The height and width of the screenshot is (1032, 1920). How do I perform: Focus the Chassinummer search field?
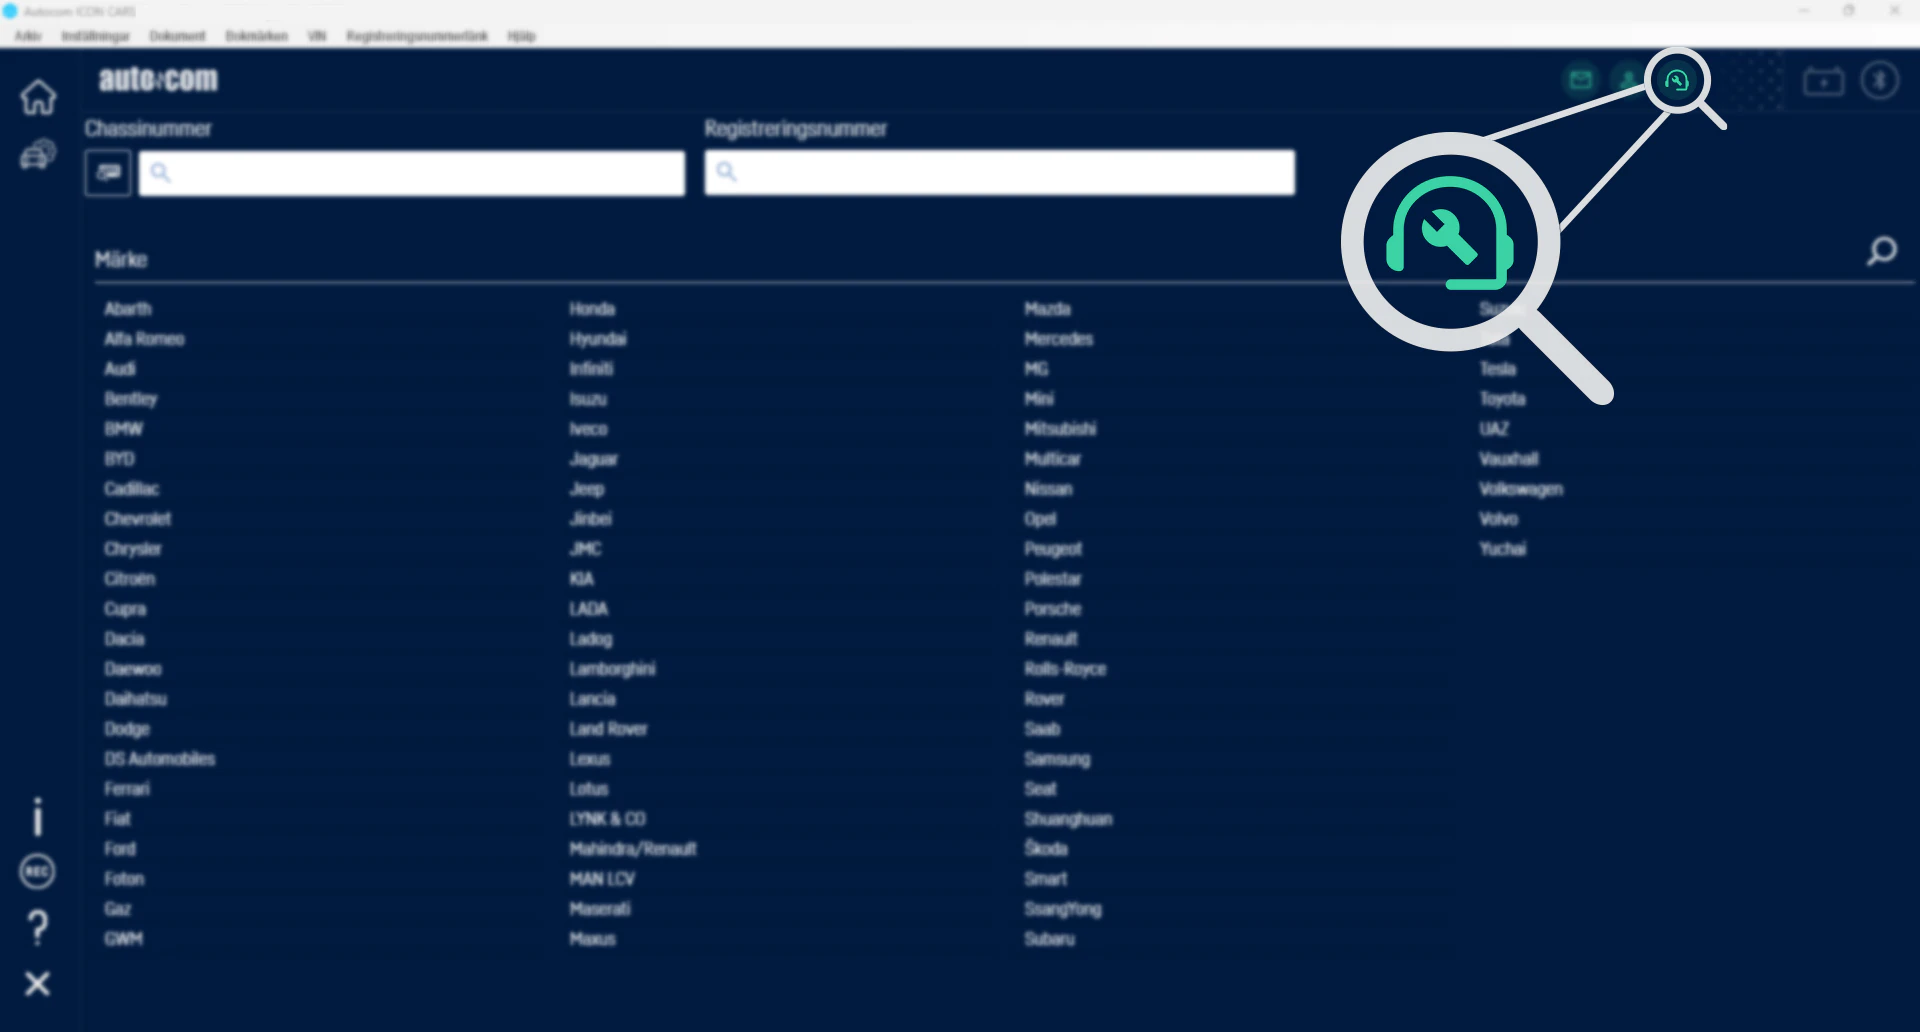[x=412, y=173]
